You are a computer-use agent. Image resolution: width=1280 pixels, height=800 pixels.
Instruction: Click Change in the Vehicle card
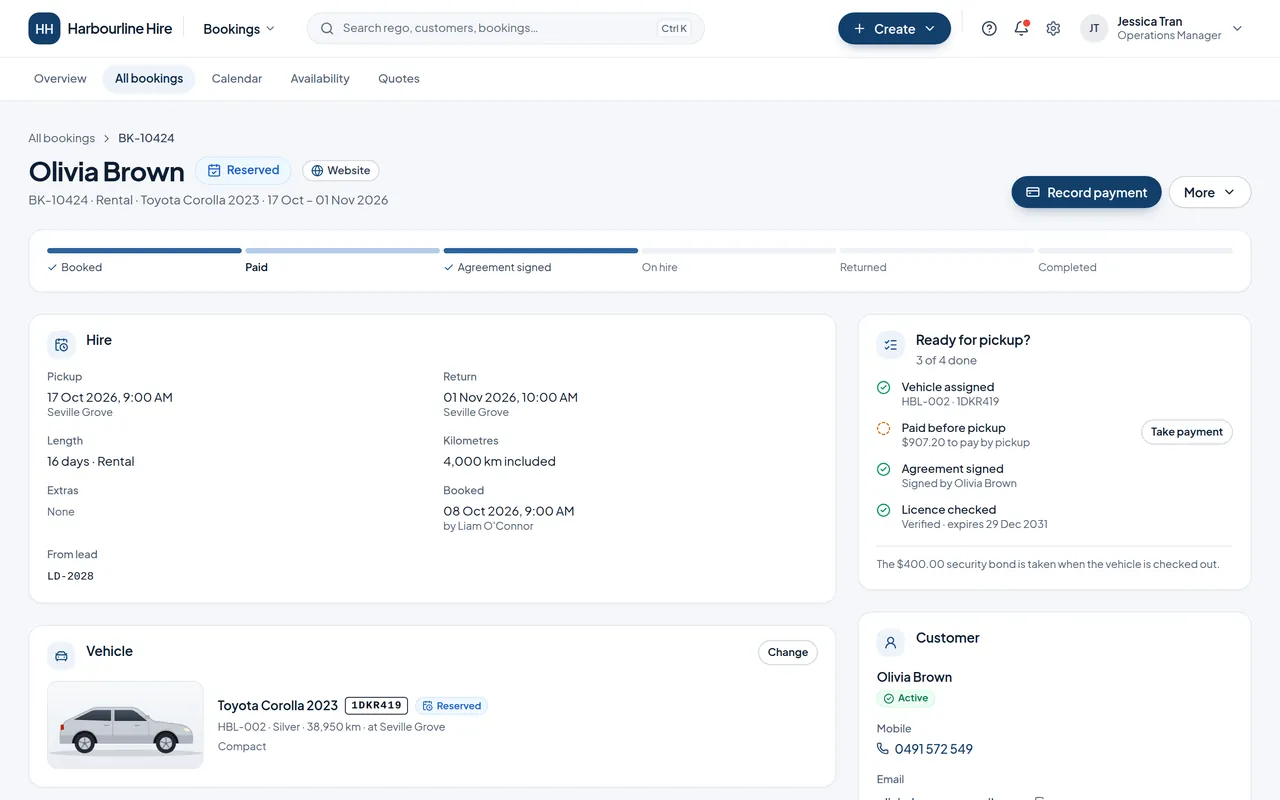tap(788, 653)
